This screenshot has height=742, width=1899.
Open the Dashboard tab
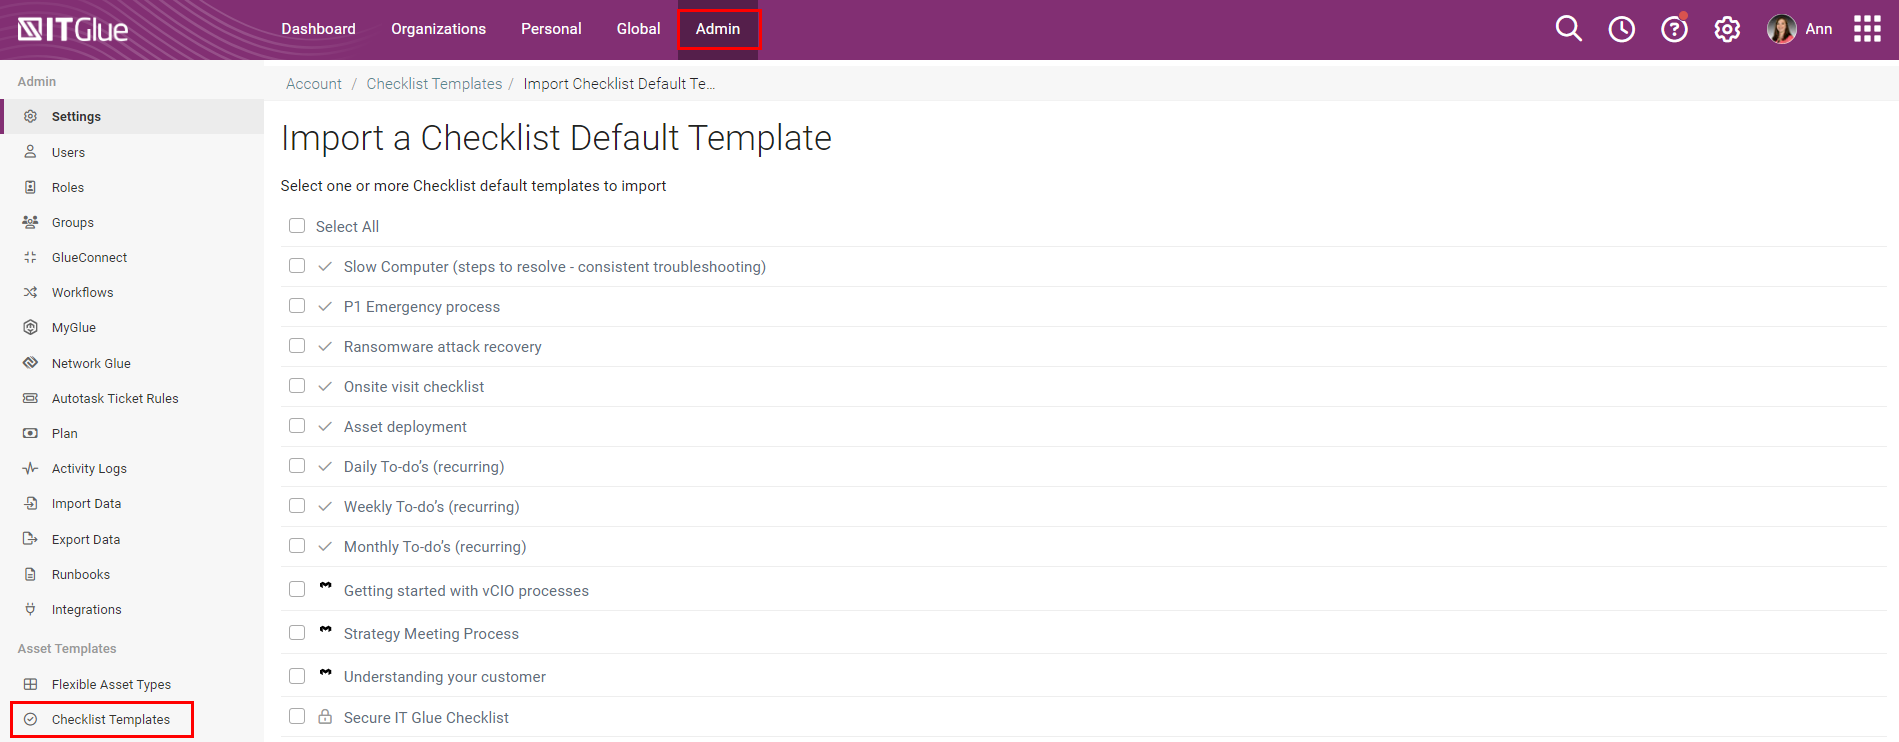coord(318,29)
